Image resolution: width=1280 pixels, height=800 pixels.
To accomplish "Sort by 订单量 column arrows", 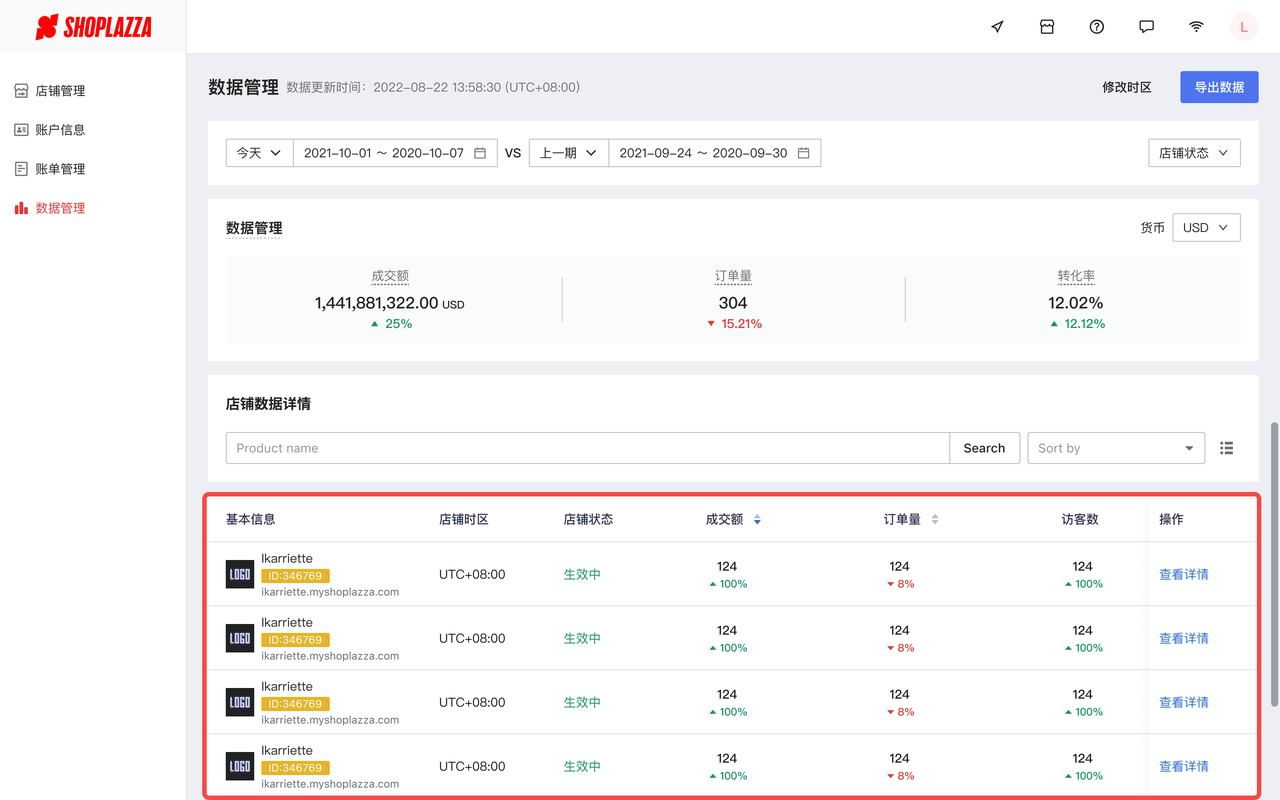I will [935, 520].
